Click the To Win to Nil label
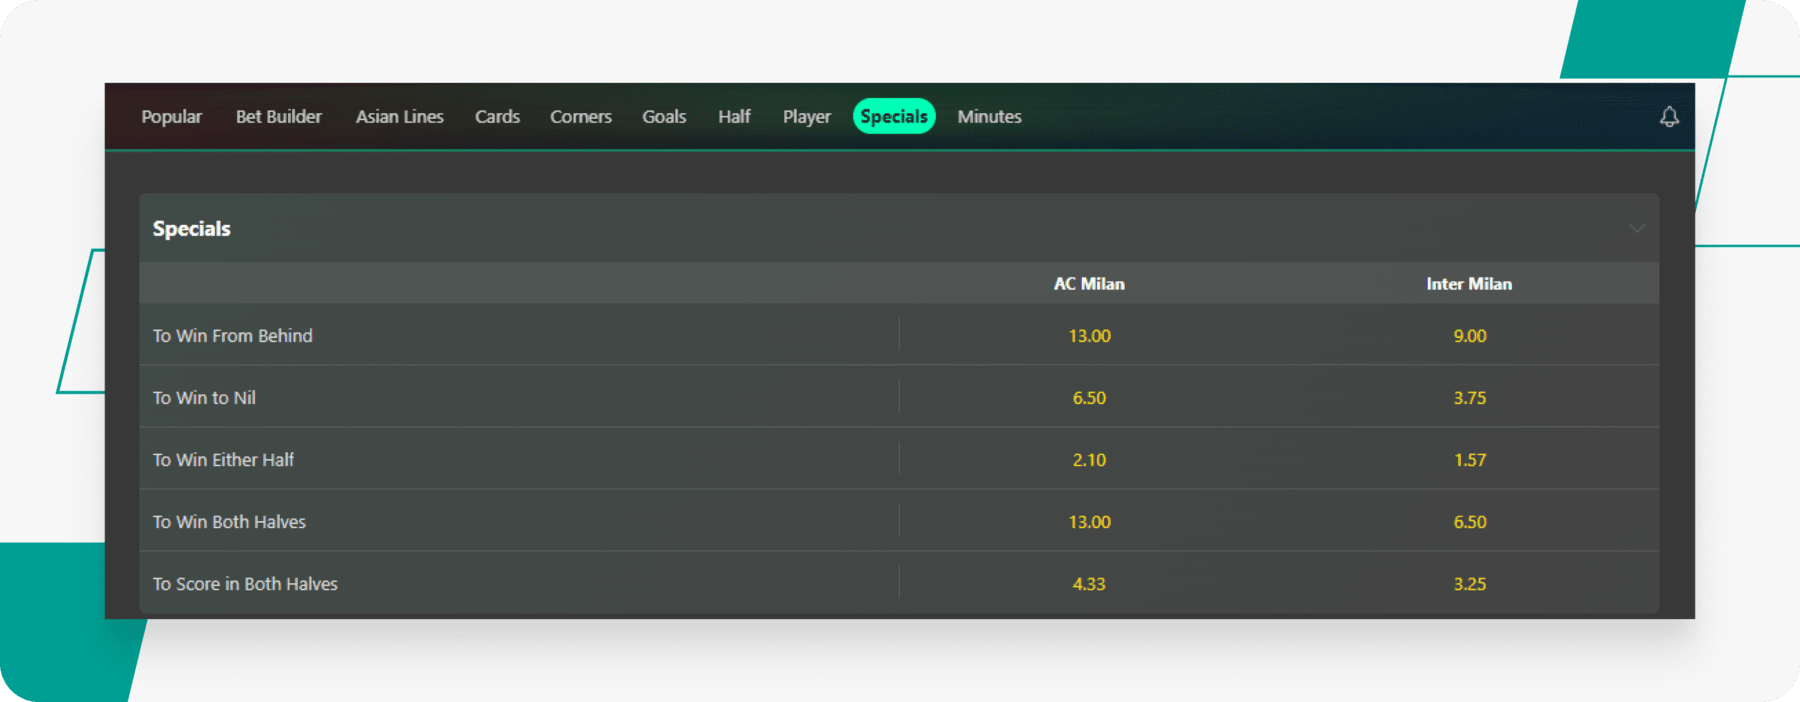 pos(204,398)
